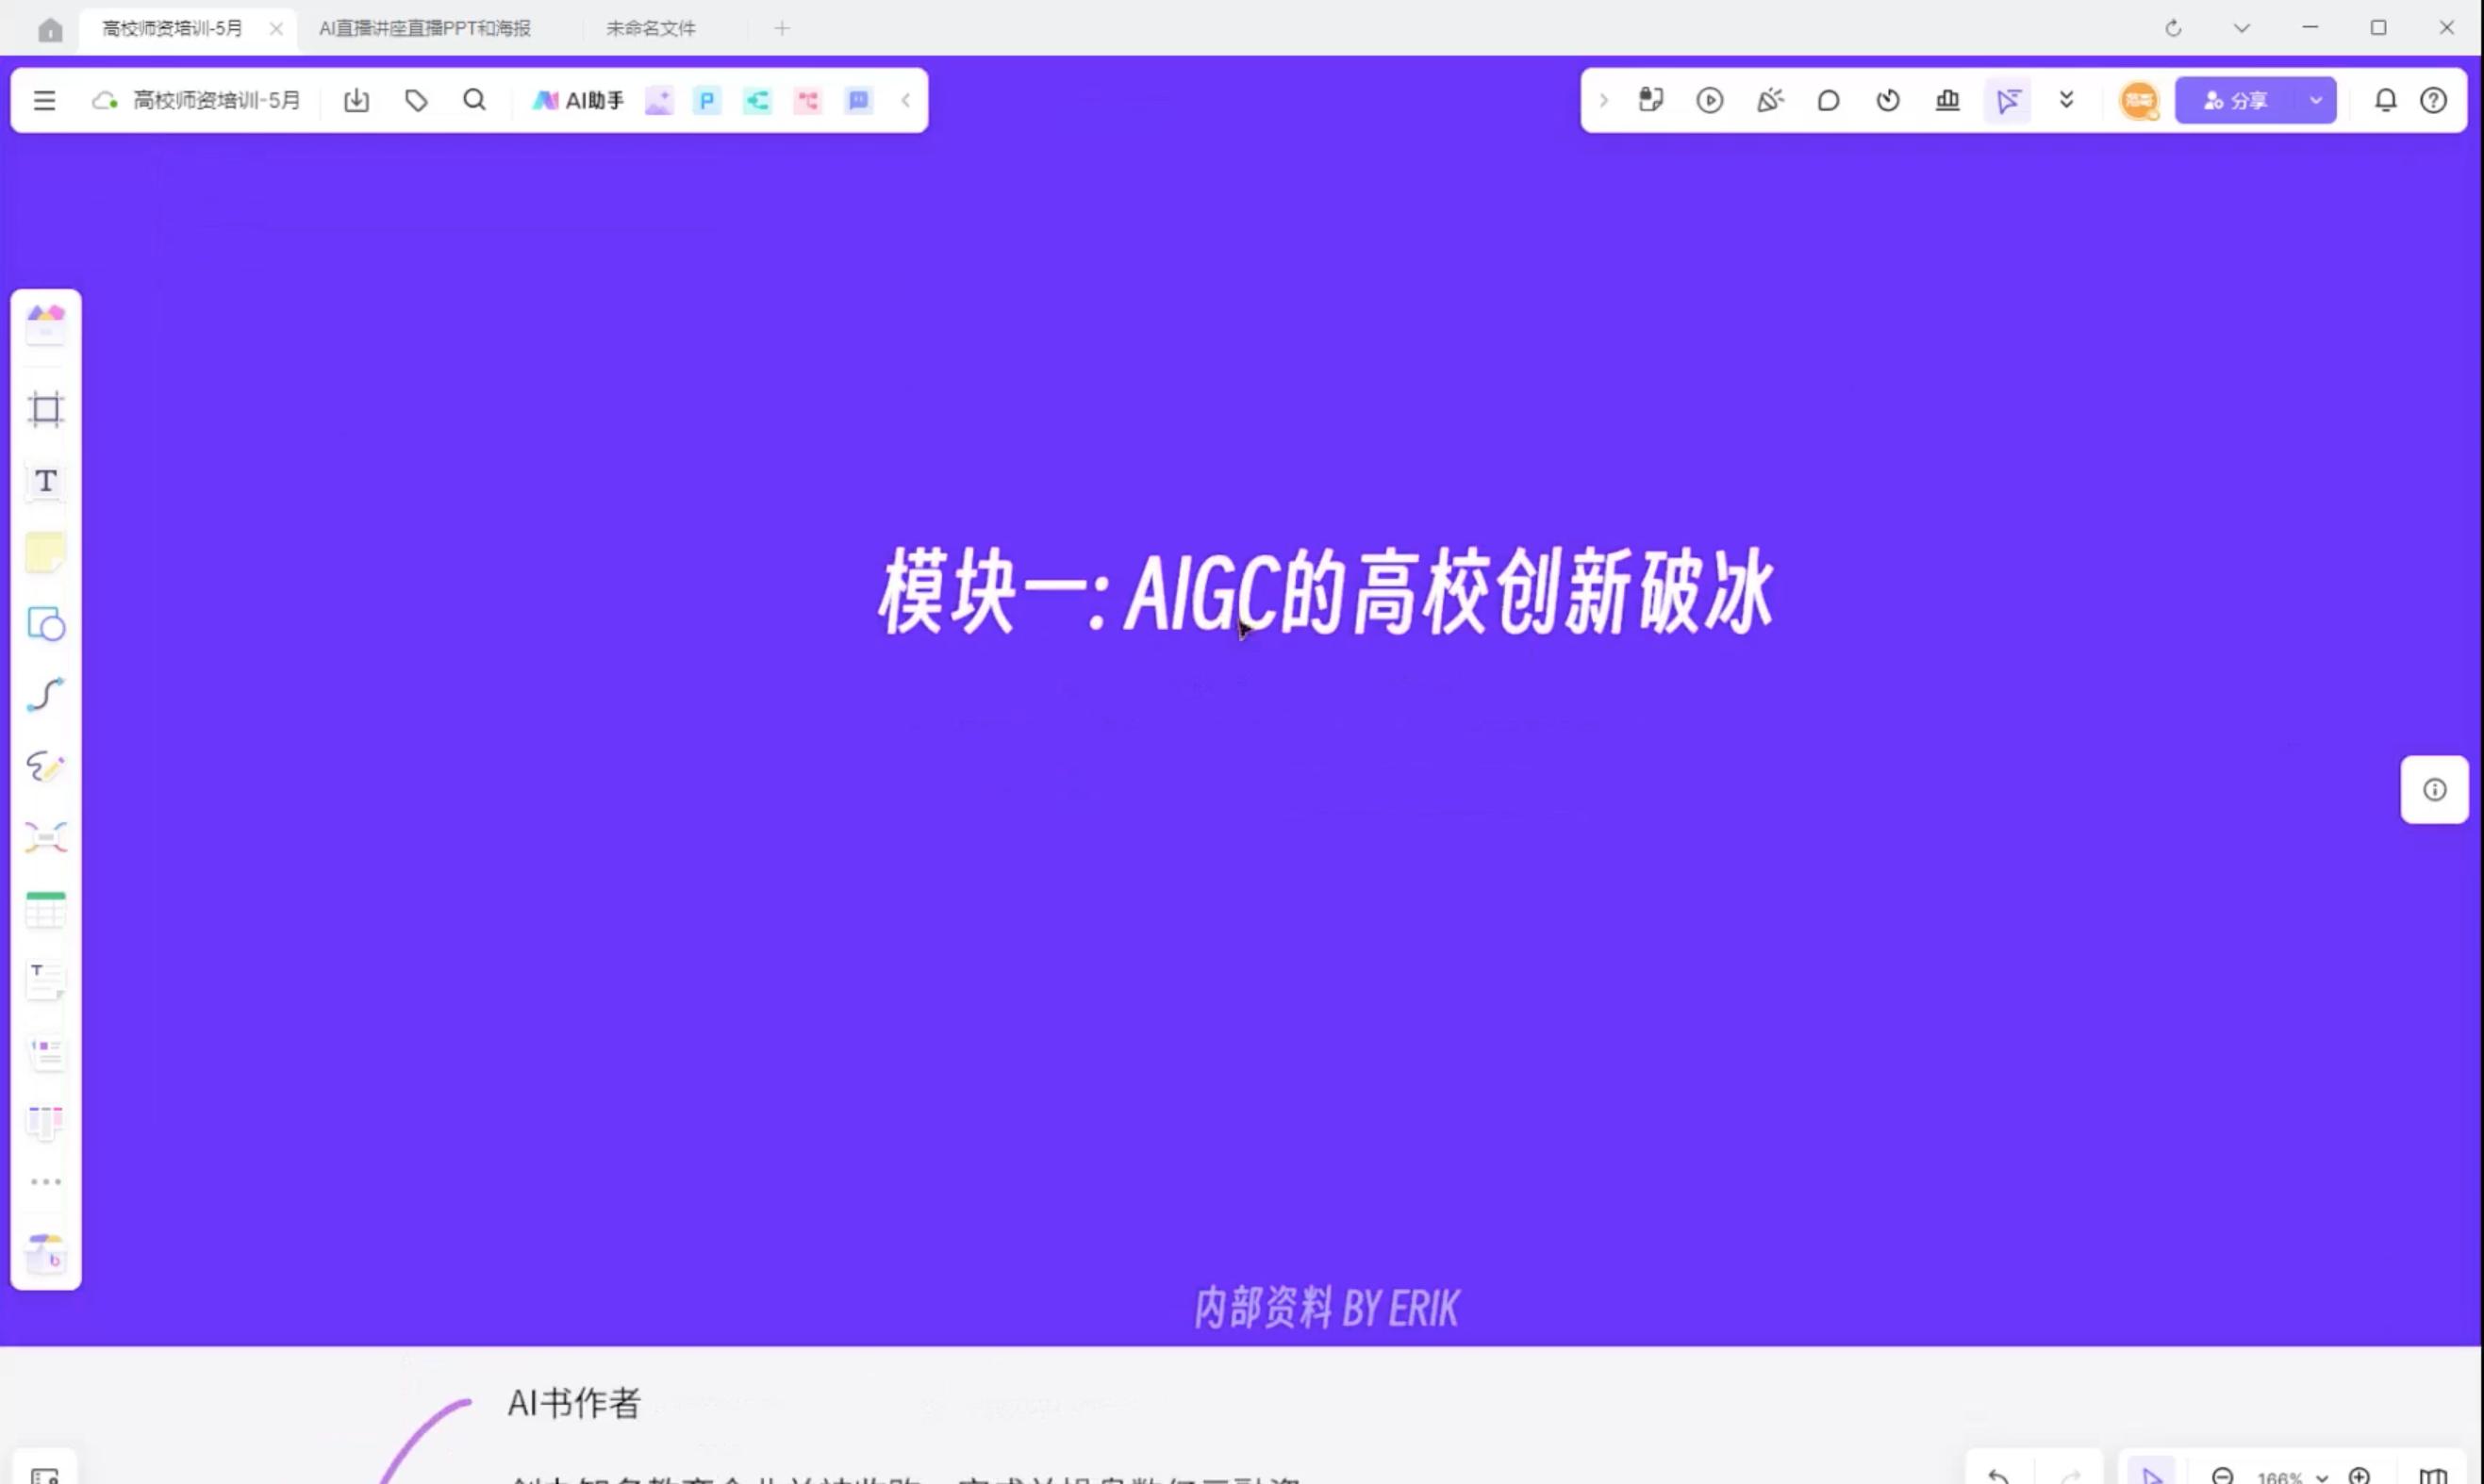The image size is (2484, 1484).
Task: Click the 分享 share button
Action: click(x=2236, y=100)
